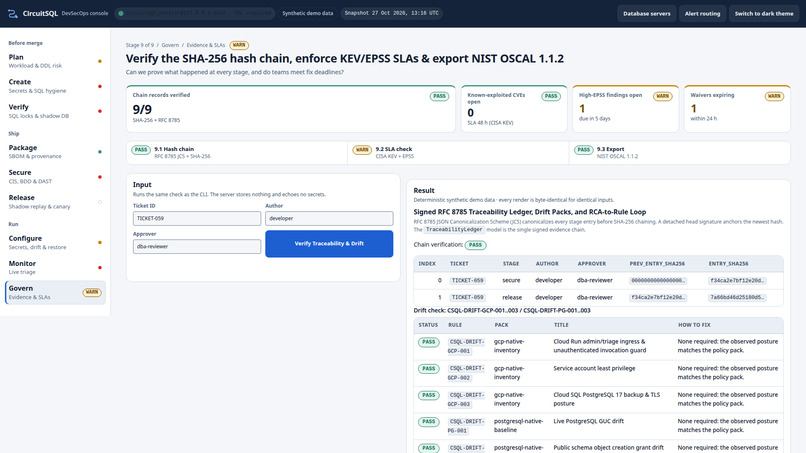Click the Stage 9 of 9 breadcrumb
806x453 pixels.
tap(140, 45)
